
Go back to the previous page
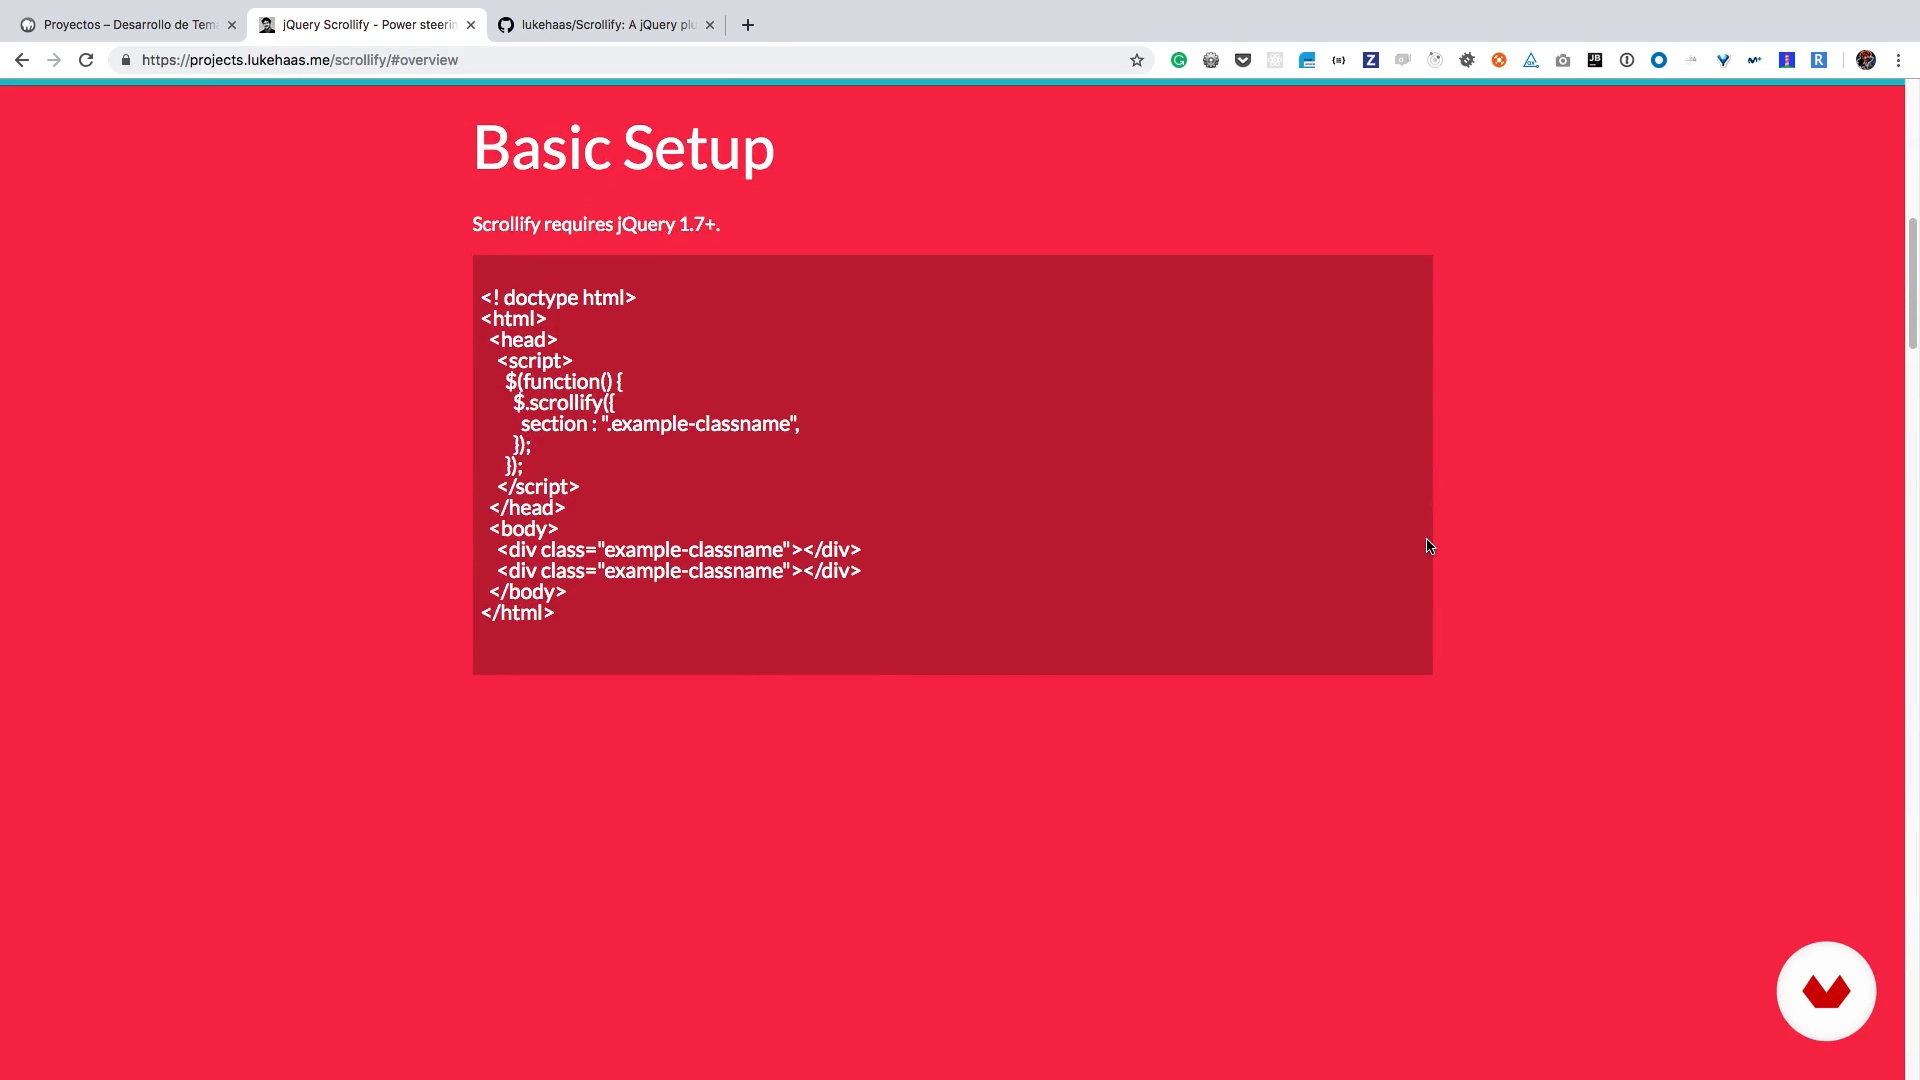point(22,60)
